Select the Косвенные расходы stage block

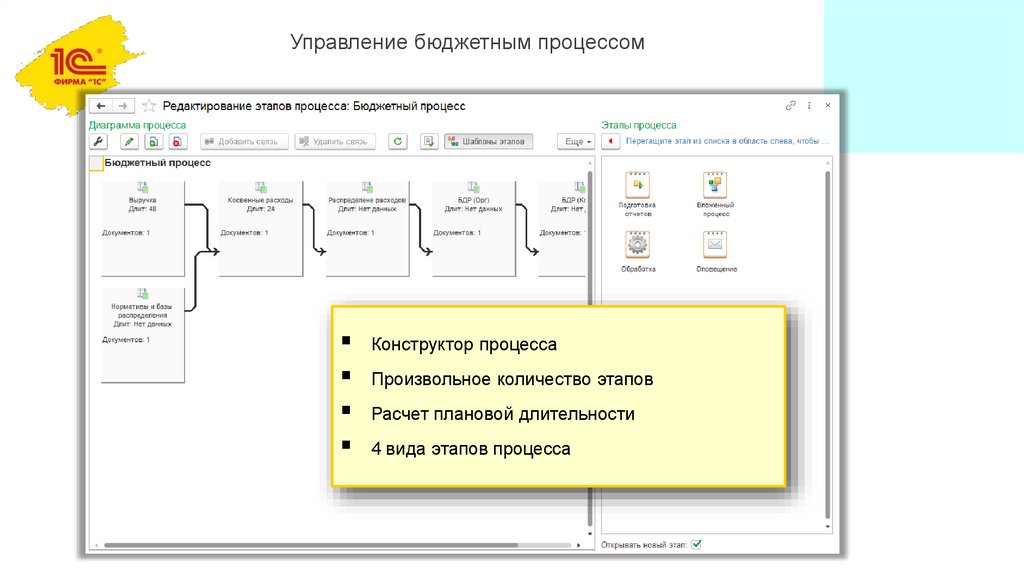[x=261, y=229]
